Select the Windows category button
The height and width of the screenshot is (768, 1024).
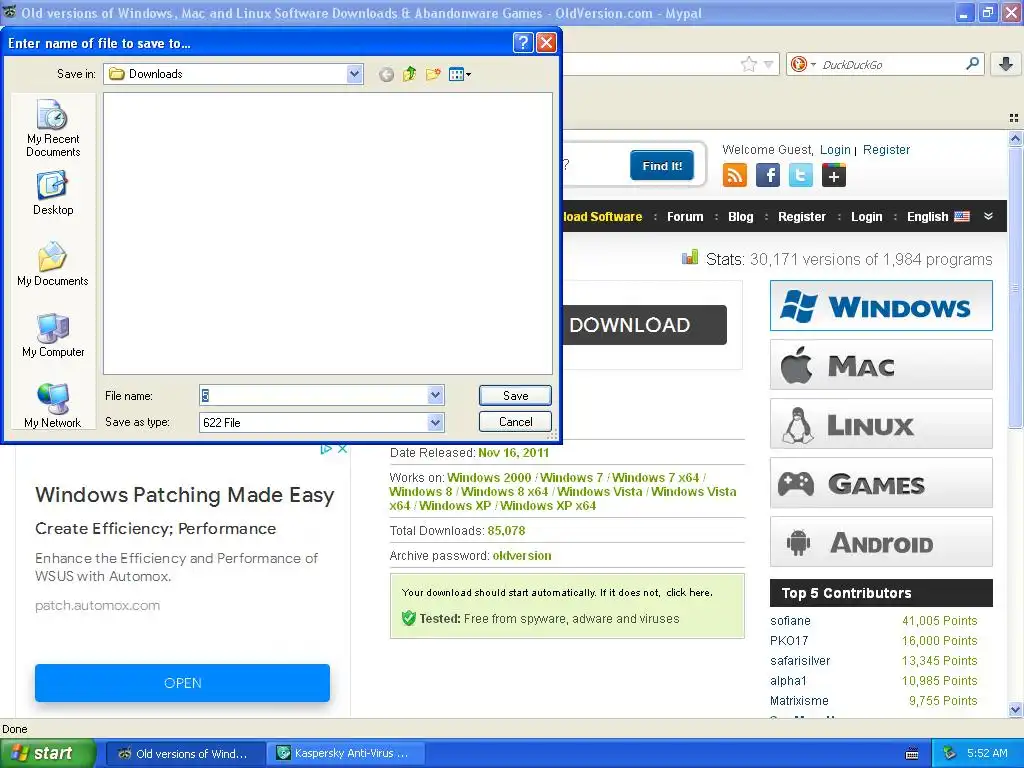pos(881,306)
